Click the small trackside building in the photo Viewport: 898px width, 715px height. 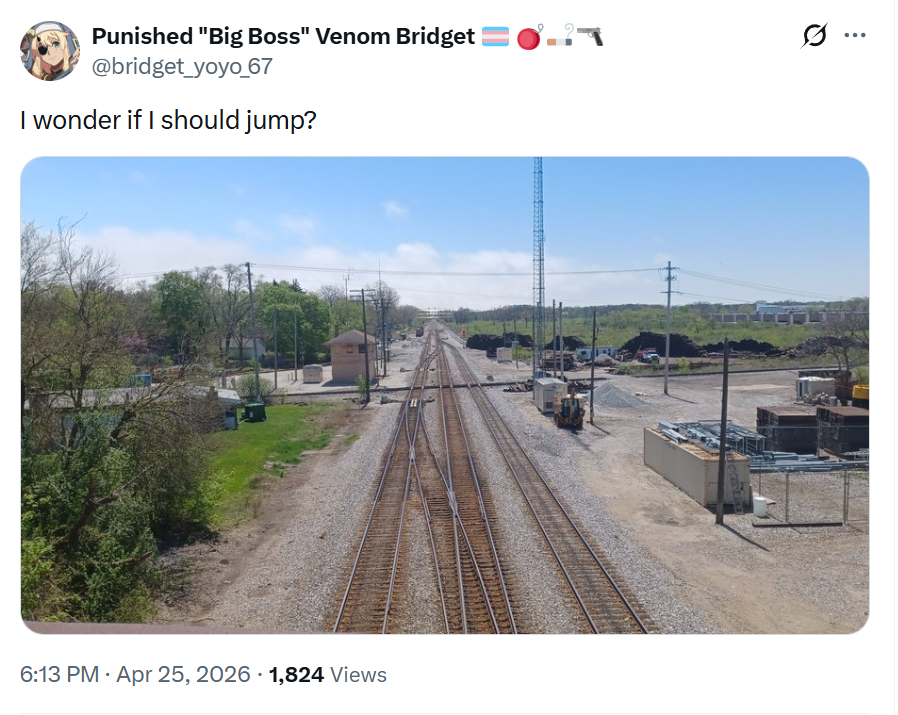(x=351, y=357)
